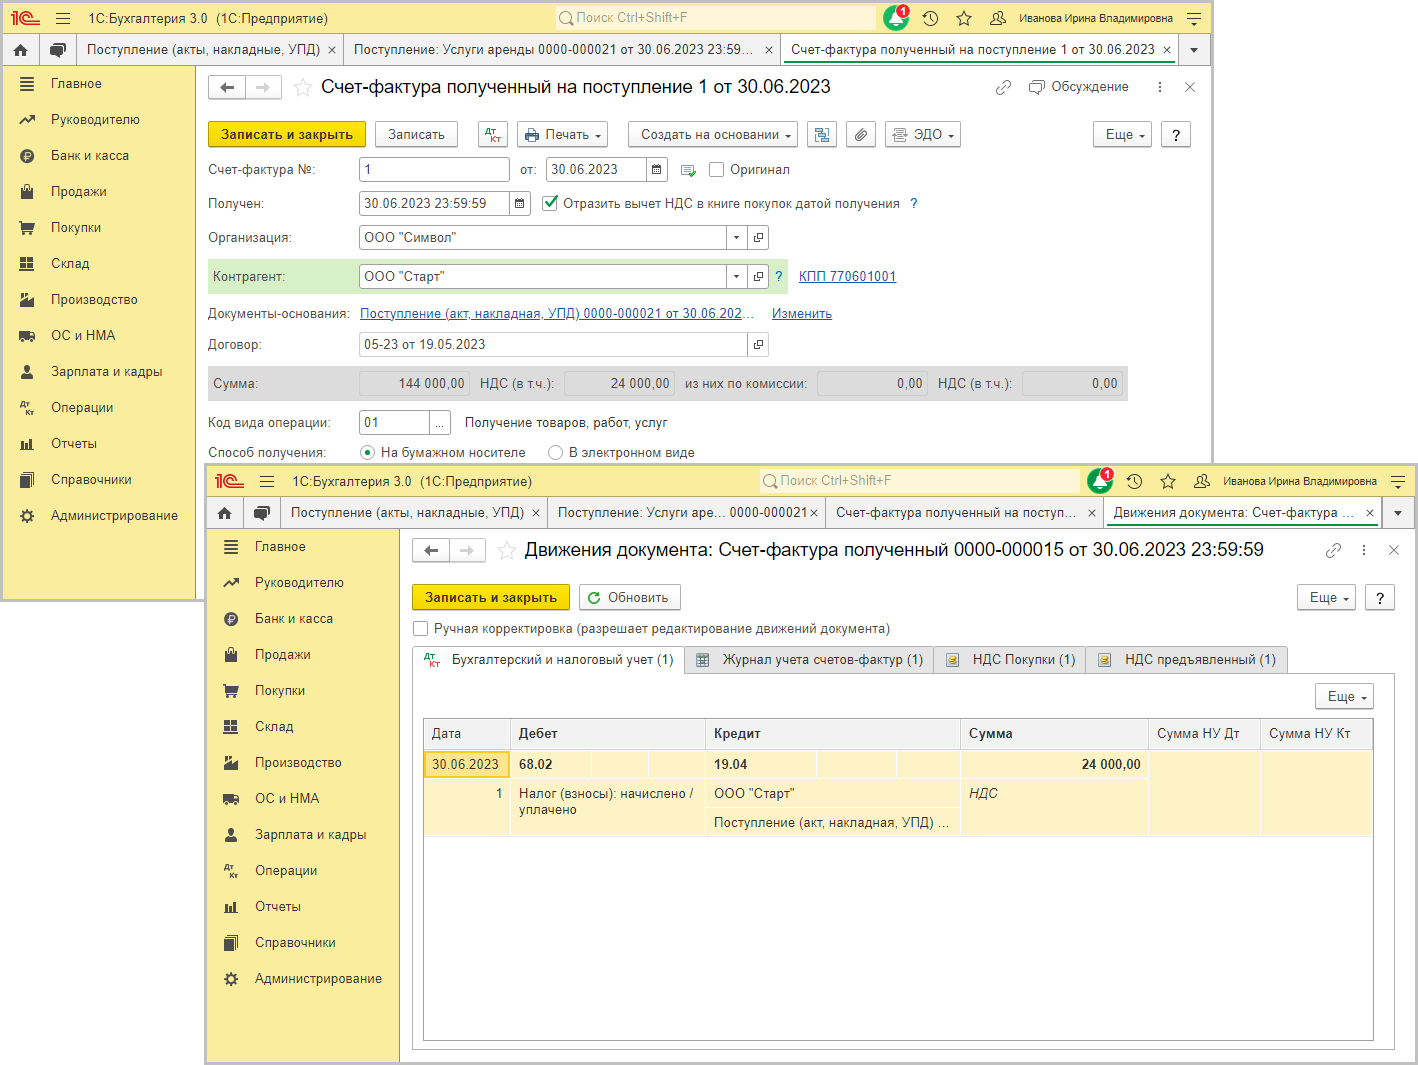The width and height of the screenshot is (1418, 1065).
Task: Click Счет-фактура № input field
Action: click(434, 170)
